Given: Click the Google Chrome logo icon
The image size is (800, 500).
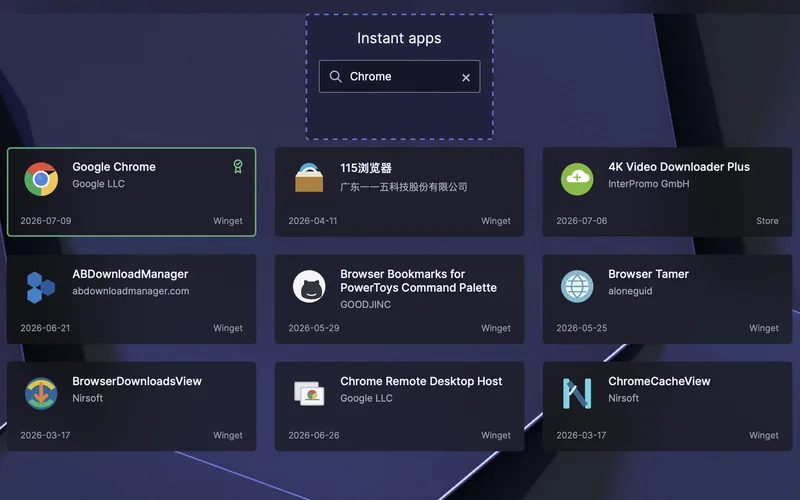Looking at the screenshot, I should tap(41, 179).
